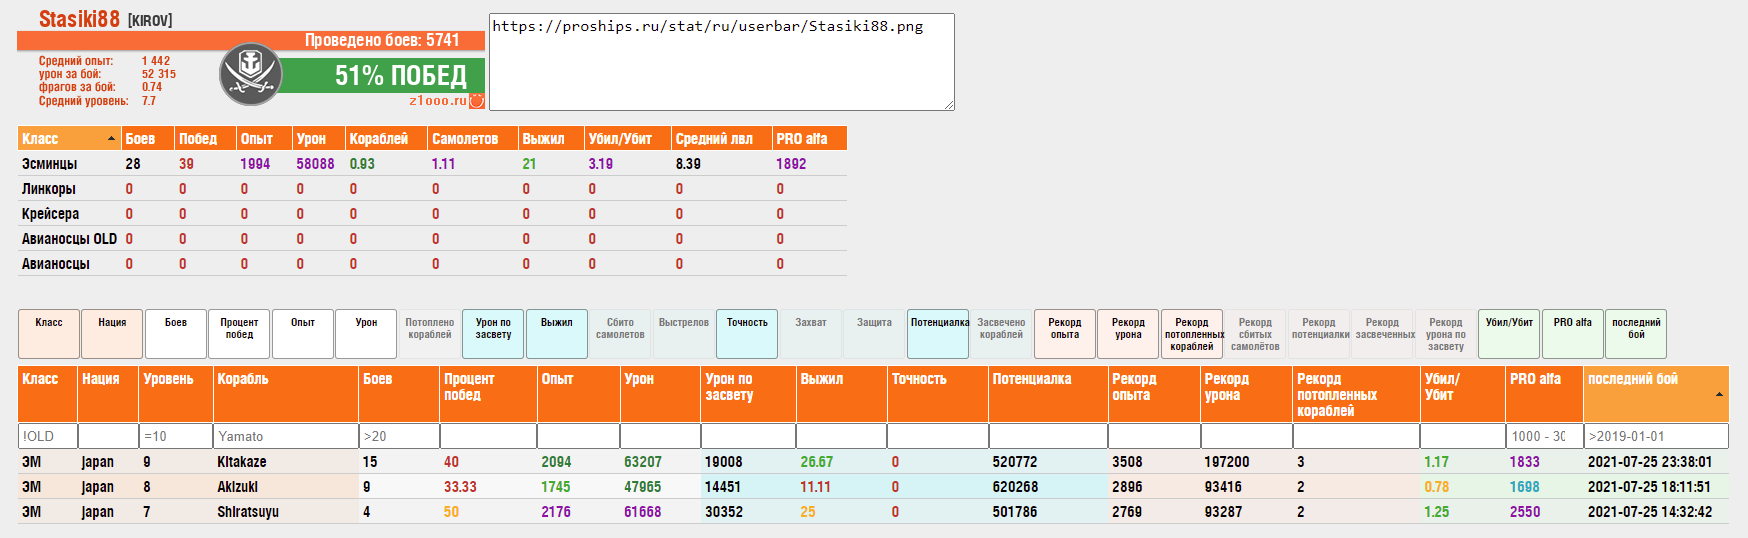Enable the Захват column toggle button
This screenshot has height=538, width=1748.
point(811,333)
